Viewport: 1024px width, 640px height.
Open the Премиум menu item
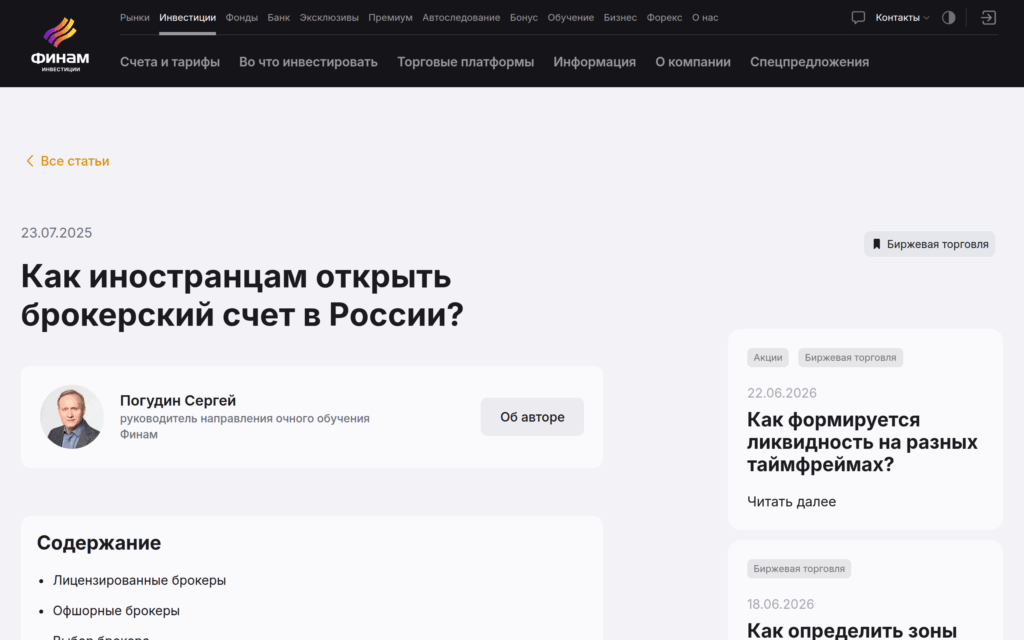(x=390, y=18)
